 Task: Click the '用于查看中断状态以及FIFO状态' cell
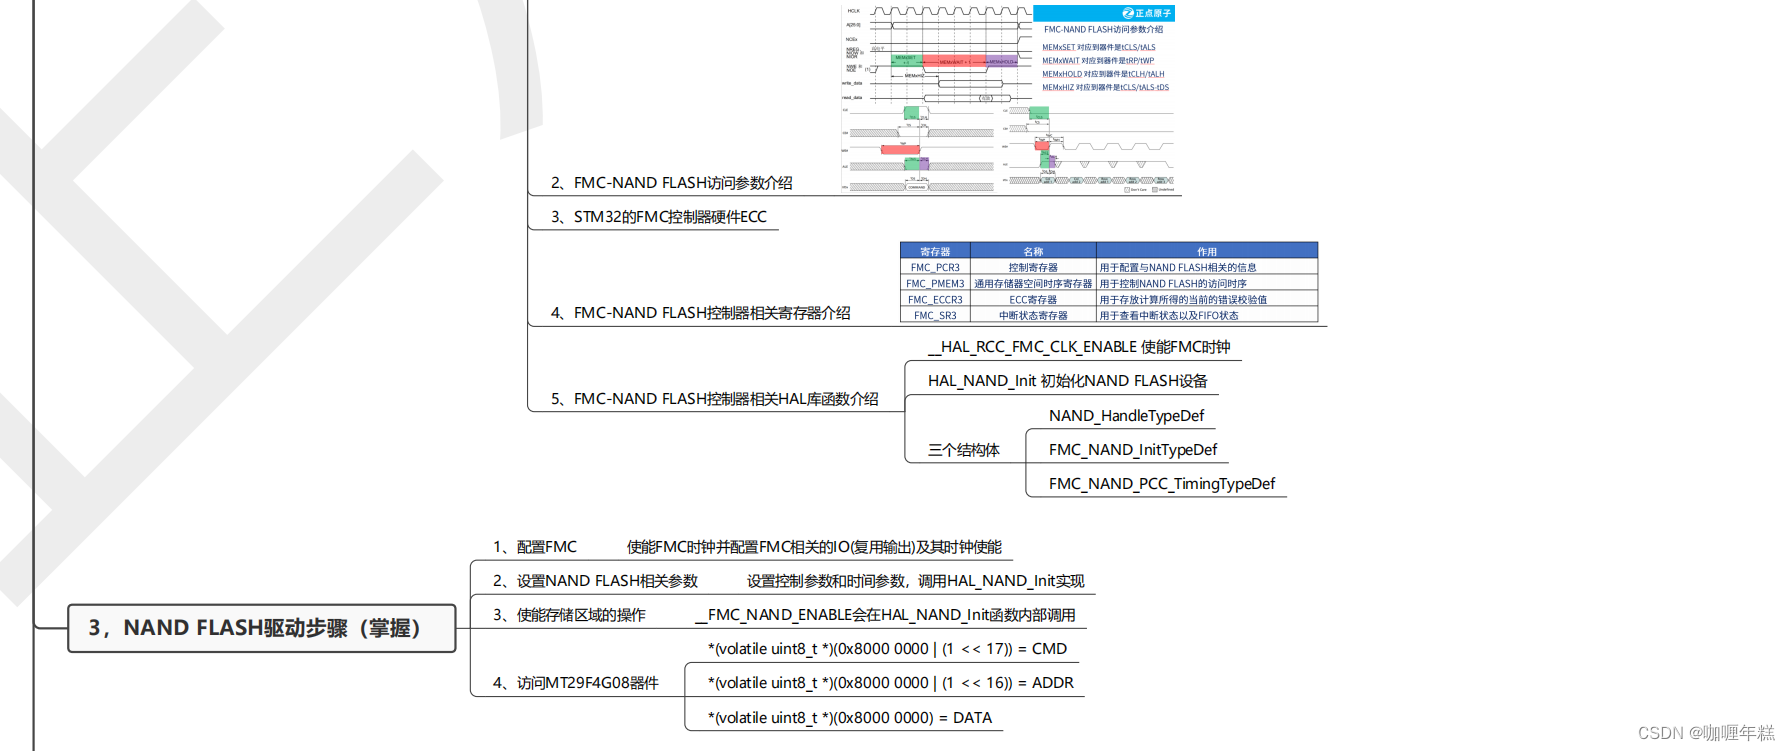point(1207,315)
